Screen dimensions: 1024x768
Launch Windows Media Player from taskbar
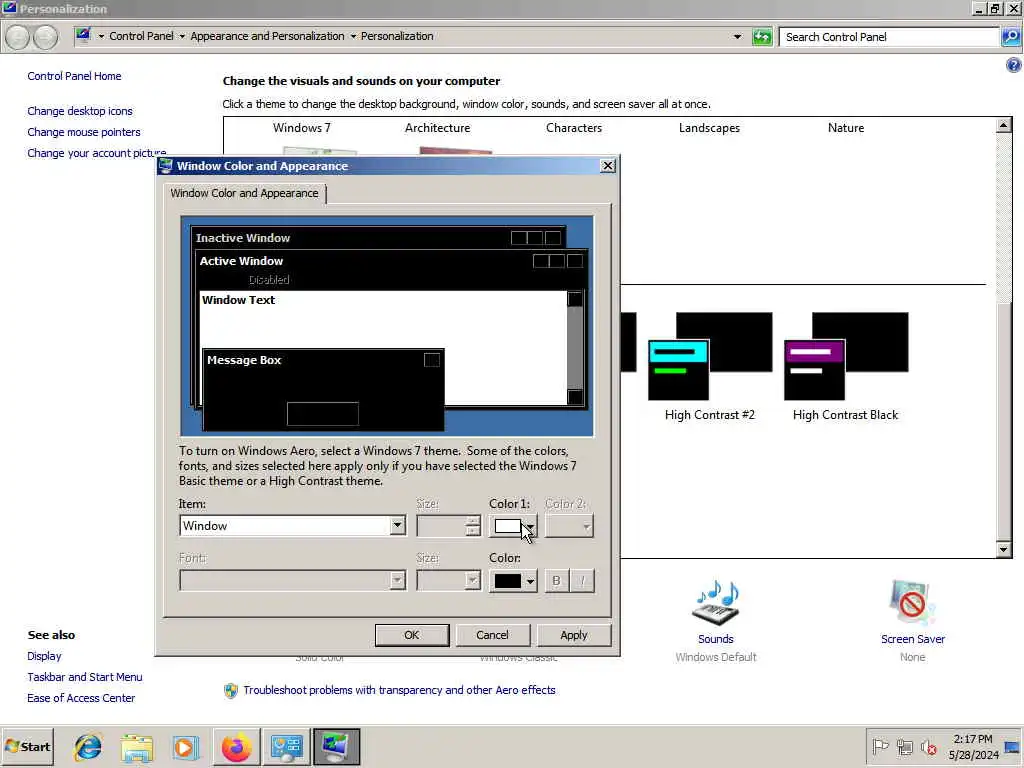click(185, 746)
